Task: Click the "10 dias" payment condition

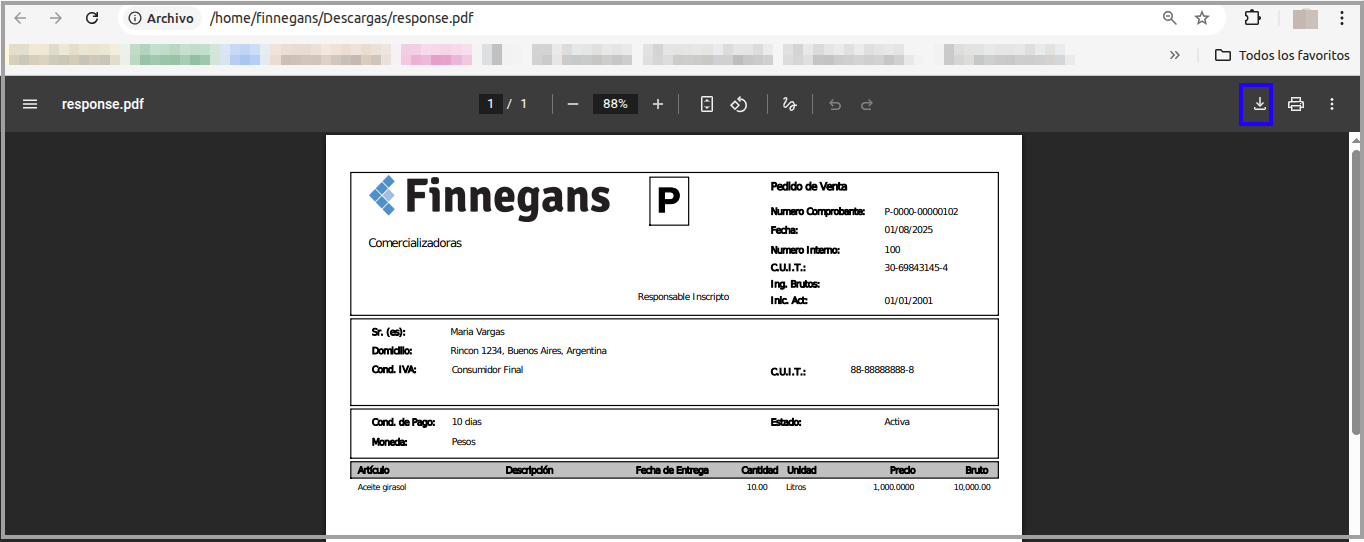Action: (466, 422)
